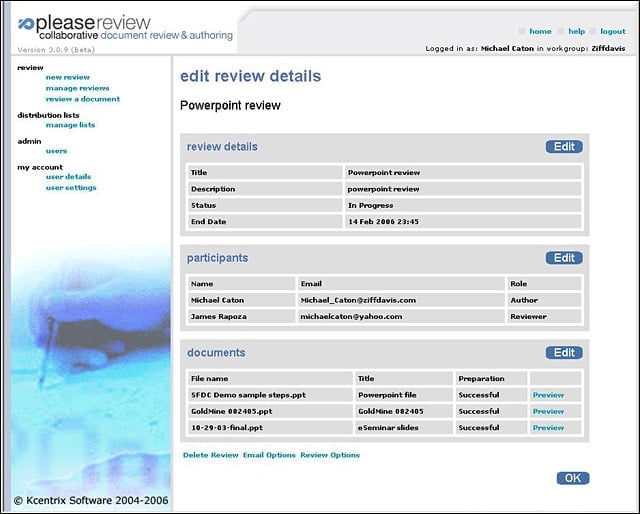Select end date '14 Feb 2006 23:45'
This screenshot has width=640, height=514.
point(463,222)
